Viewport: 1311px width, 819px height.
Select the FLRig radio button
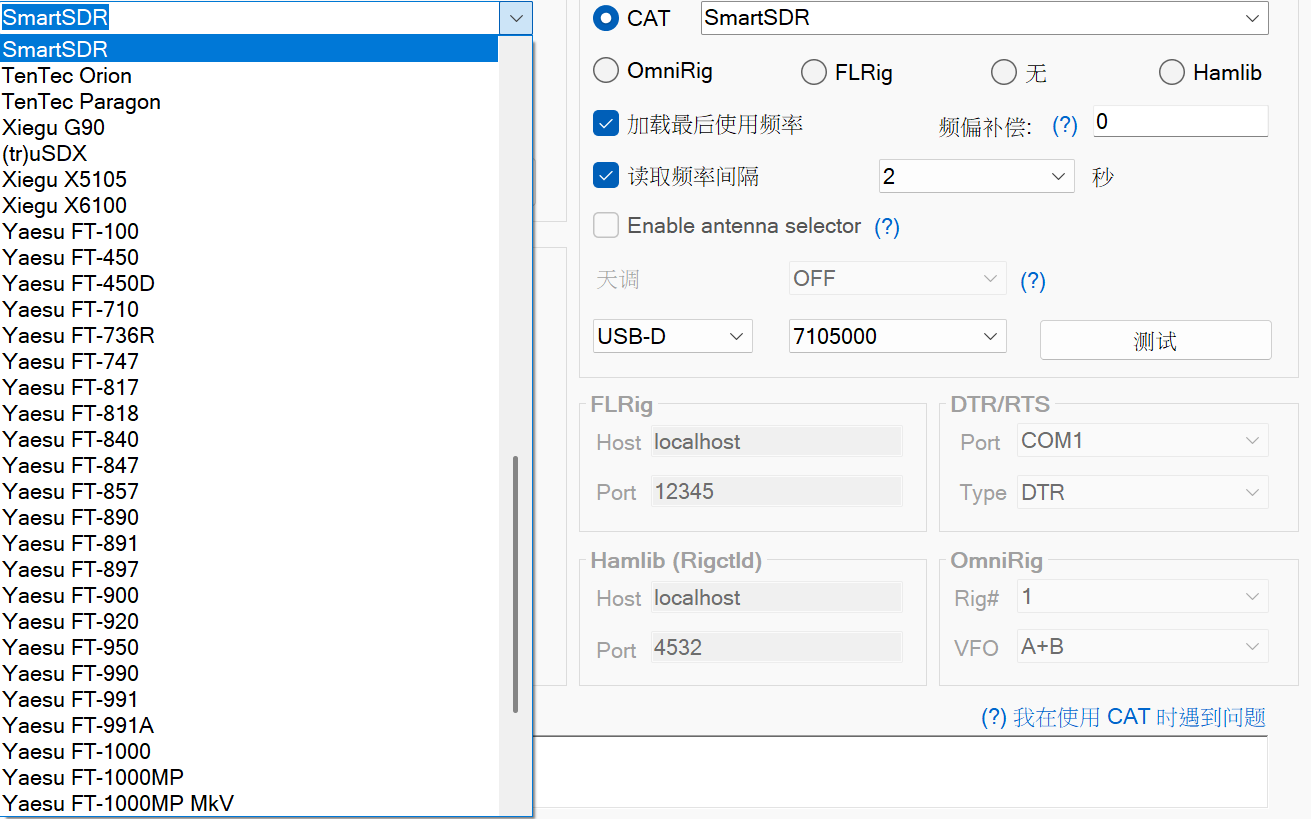pyautogui.click(x=814, y=72)
